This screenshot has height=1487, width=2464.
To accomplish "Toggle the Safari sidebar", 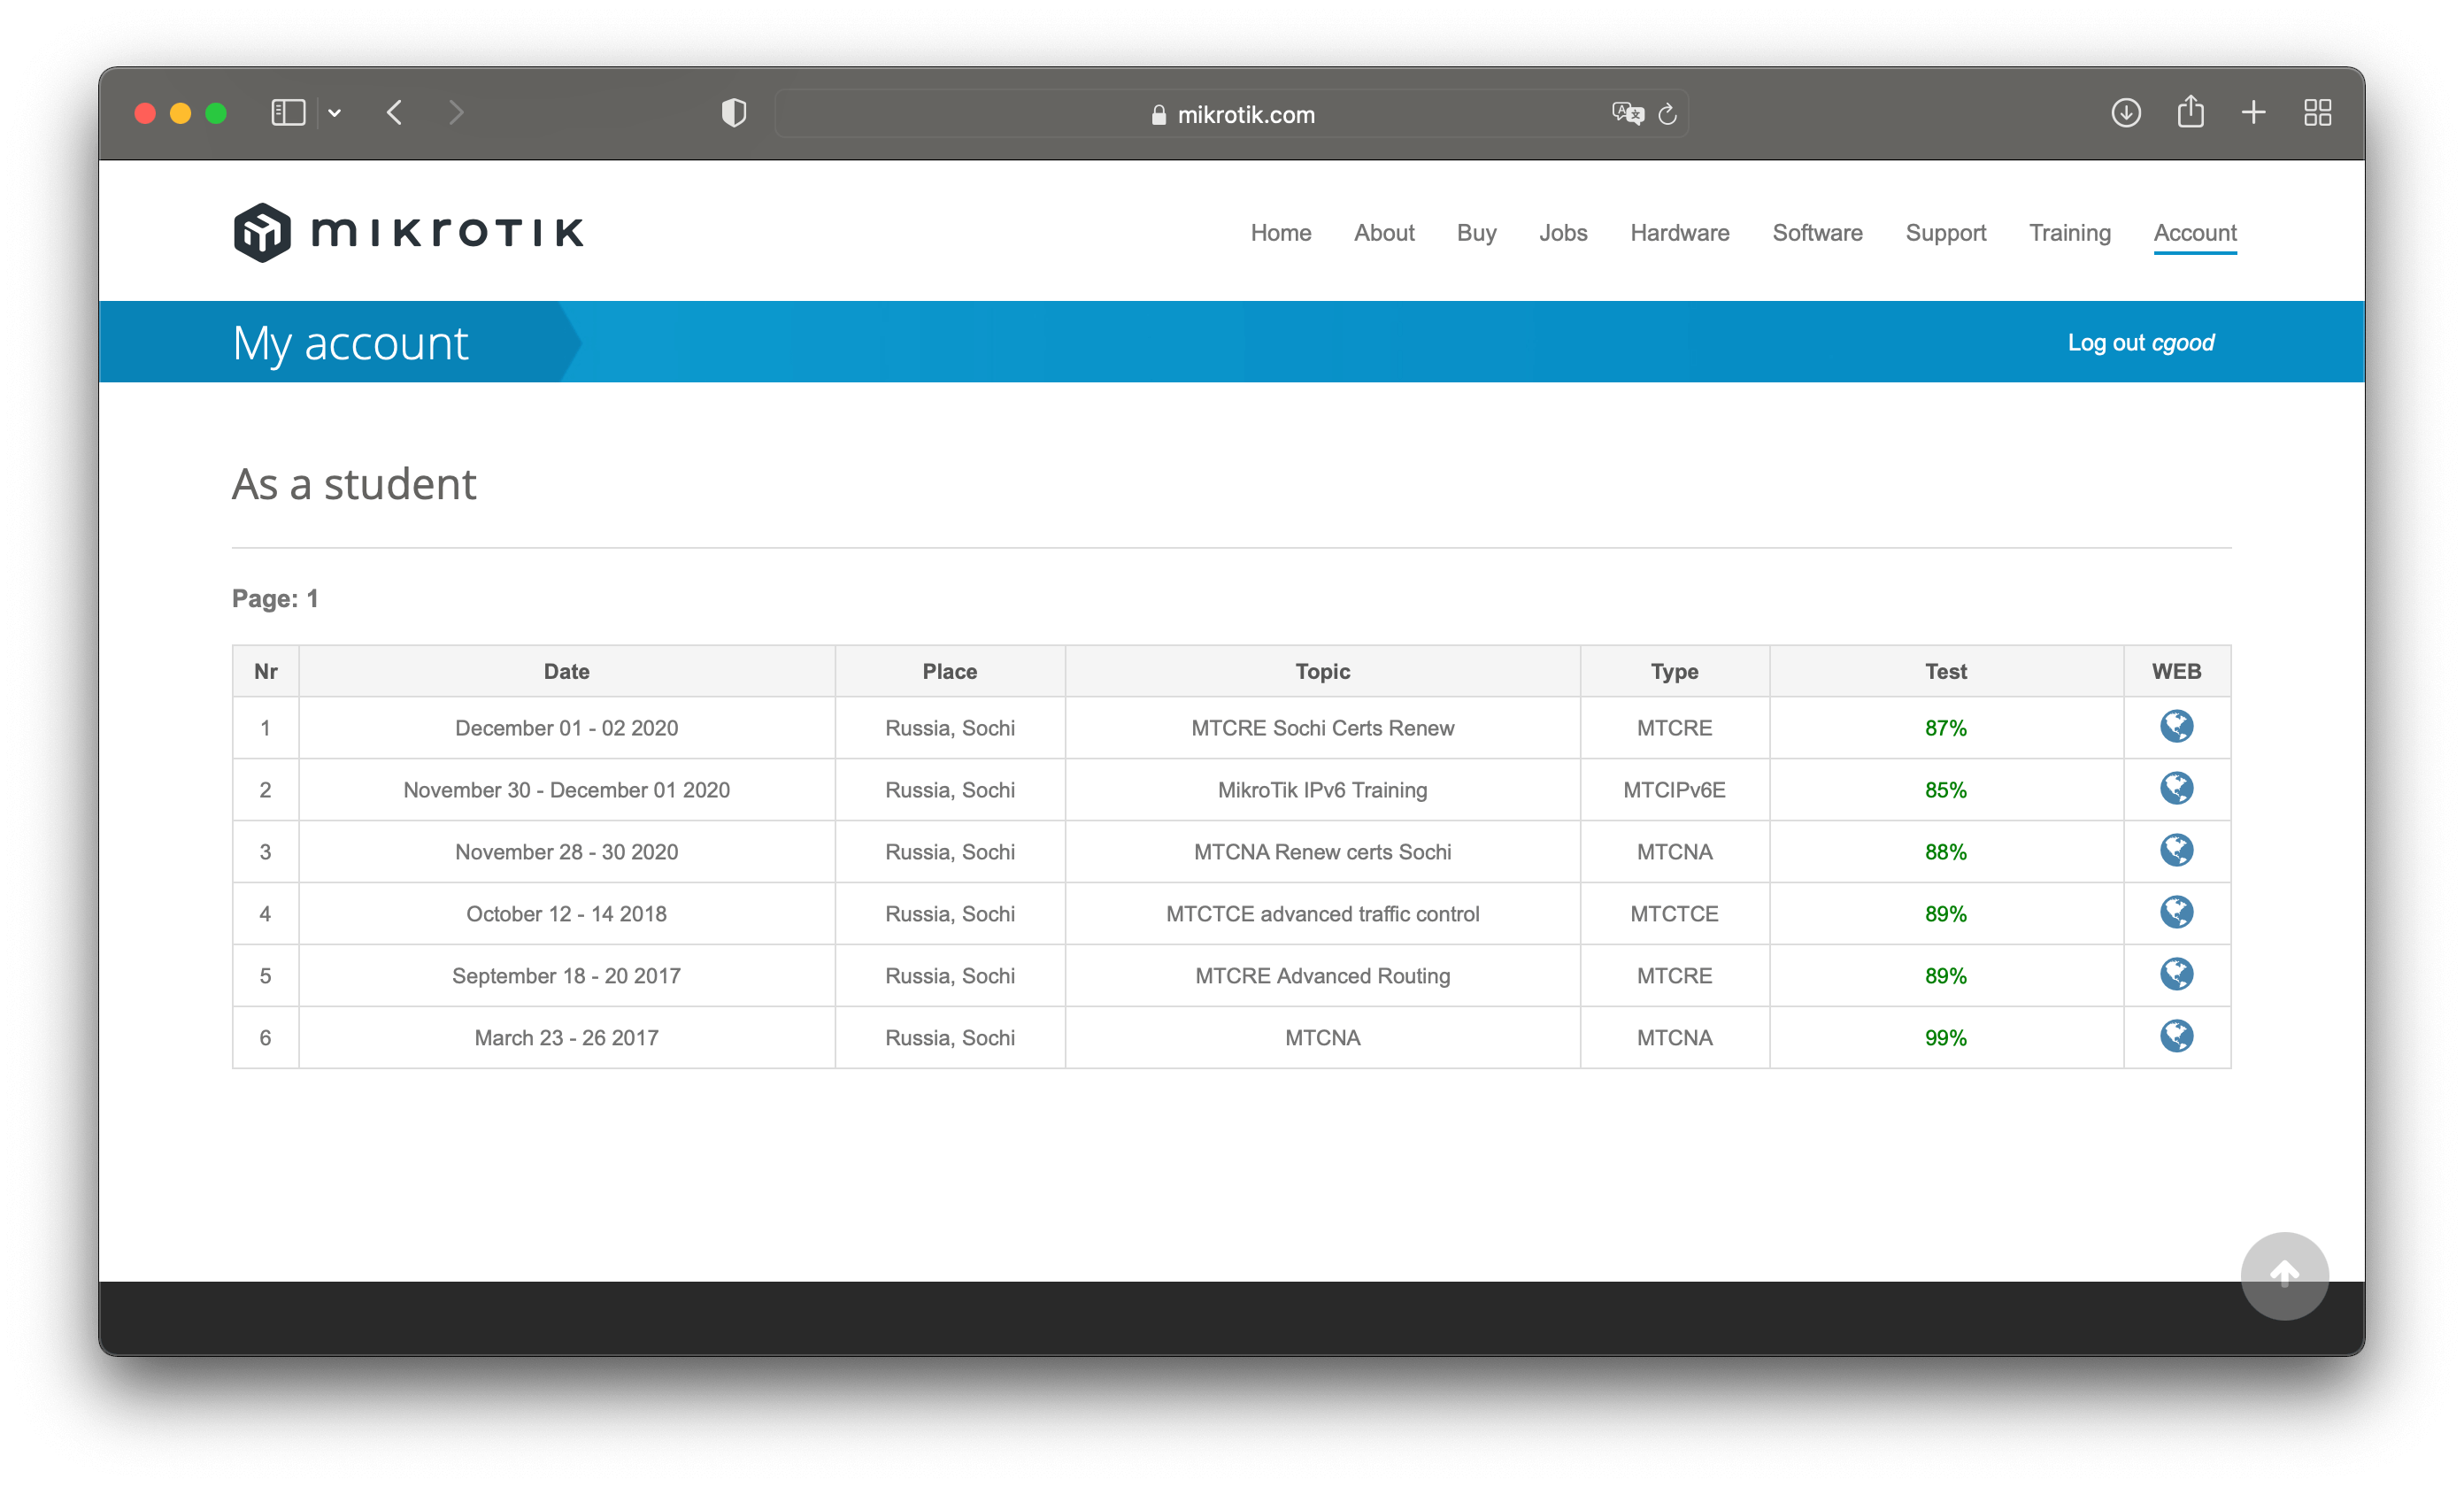I will click(x=288, y=113).
